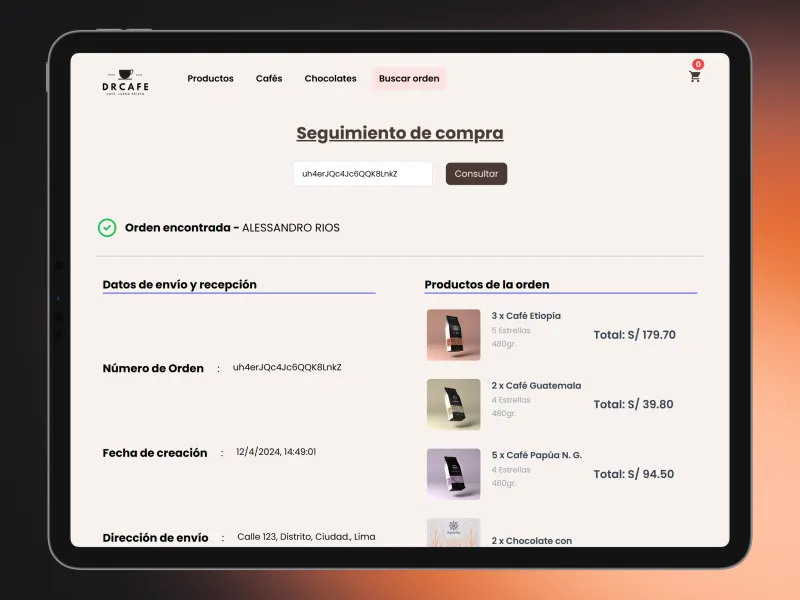Click the DRCAFE logo

(x=124, y=80)
